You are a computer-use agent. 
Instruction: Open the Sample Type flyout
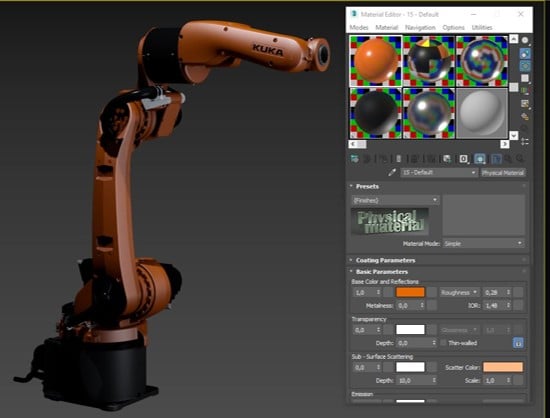(525, 40)
